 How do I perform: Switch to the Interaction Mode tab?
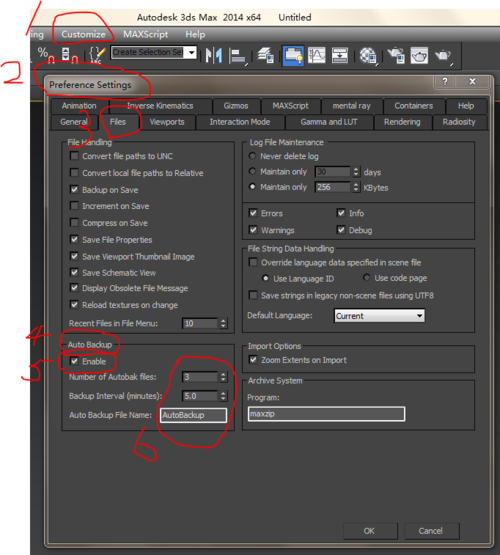point(240,122)
